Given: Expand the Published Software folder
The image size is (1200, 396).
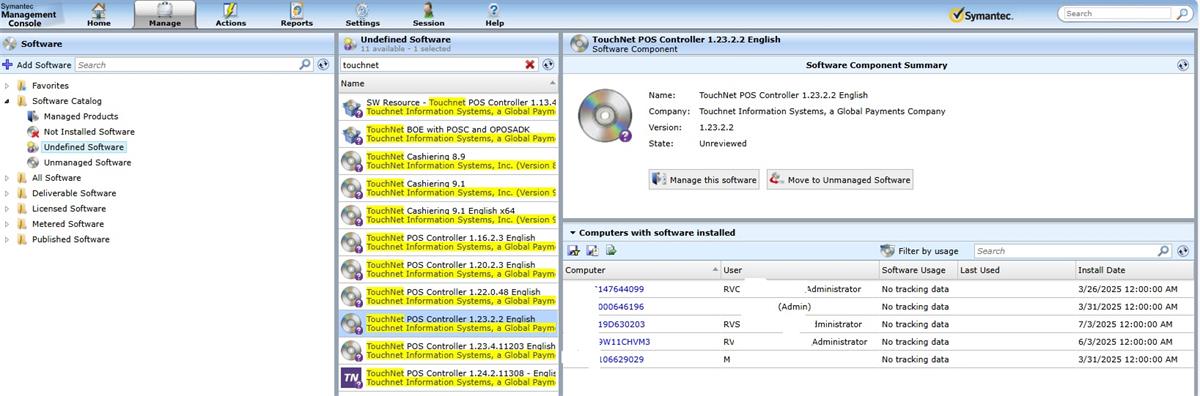Looking at the screenshot, I should click(x=7, y=239).
